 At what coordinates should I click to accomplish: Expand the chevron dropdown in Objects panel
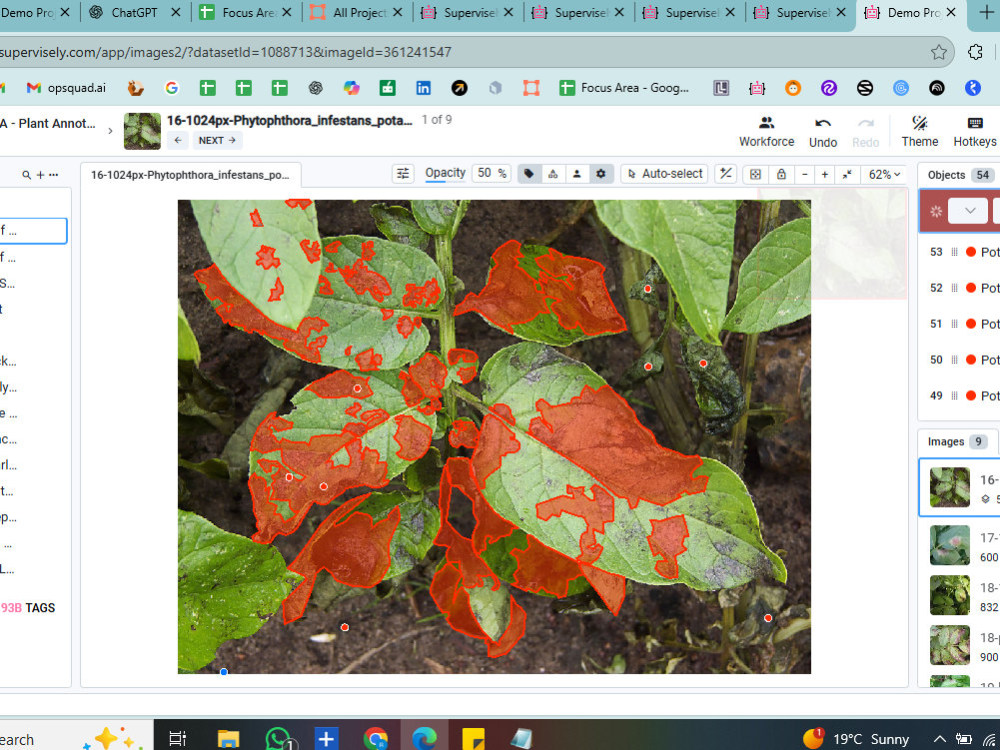coord(969,211)
